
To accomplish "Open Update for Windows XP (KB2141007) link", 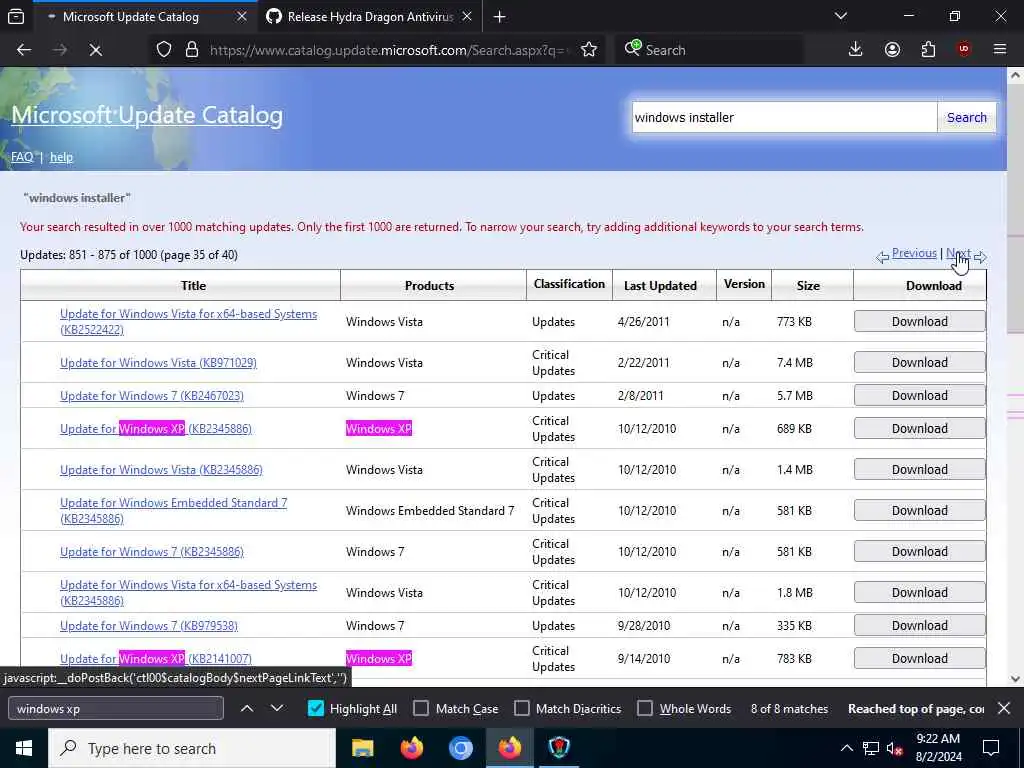I will click(x=155, y=658).
